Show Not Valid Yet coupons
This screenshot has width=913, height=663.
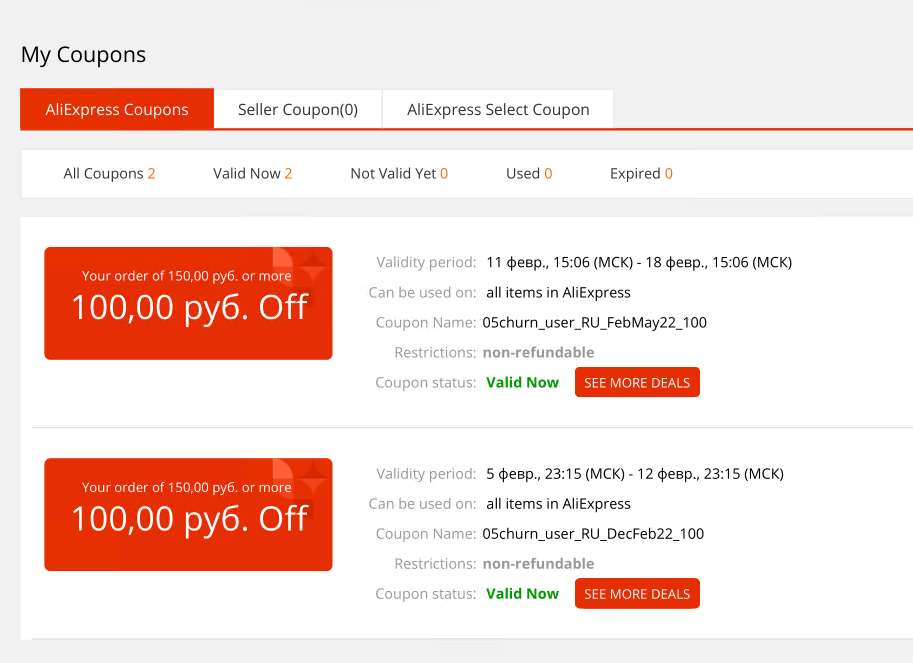click(x=399, y=173)
